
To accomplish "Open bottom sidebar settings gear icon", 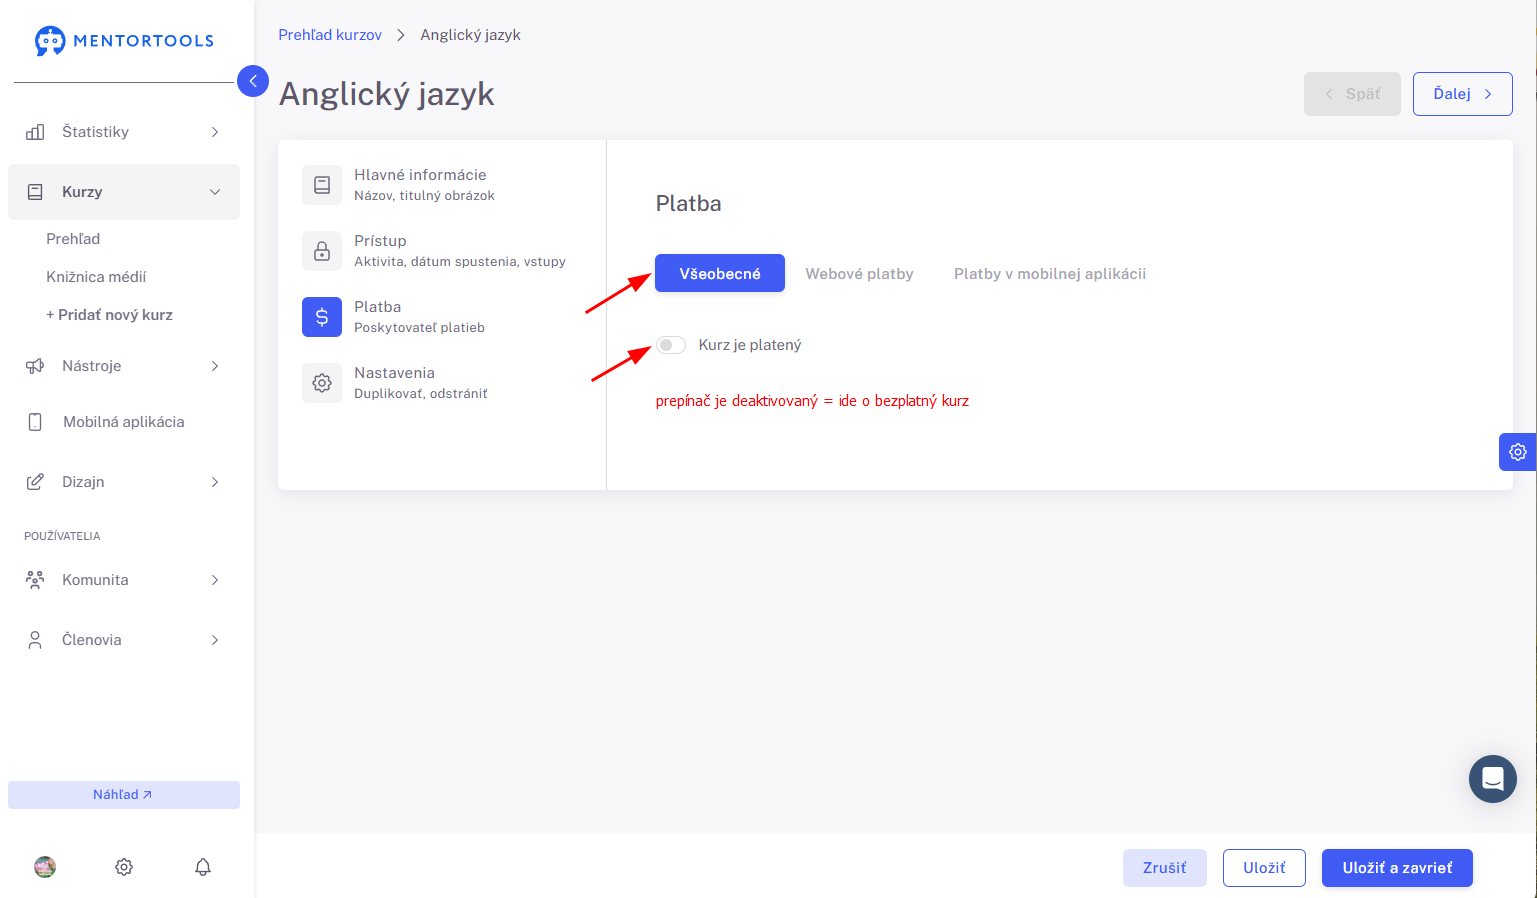I will click(x=124, y=867).
